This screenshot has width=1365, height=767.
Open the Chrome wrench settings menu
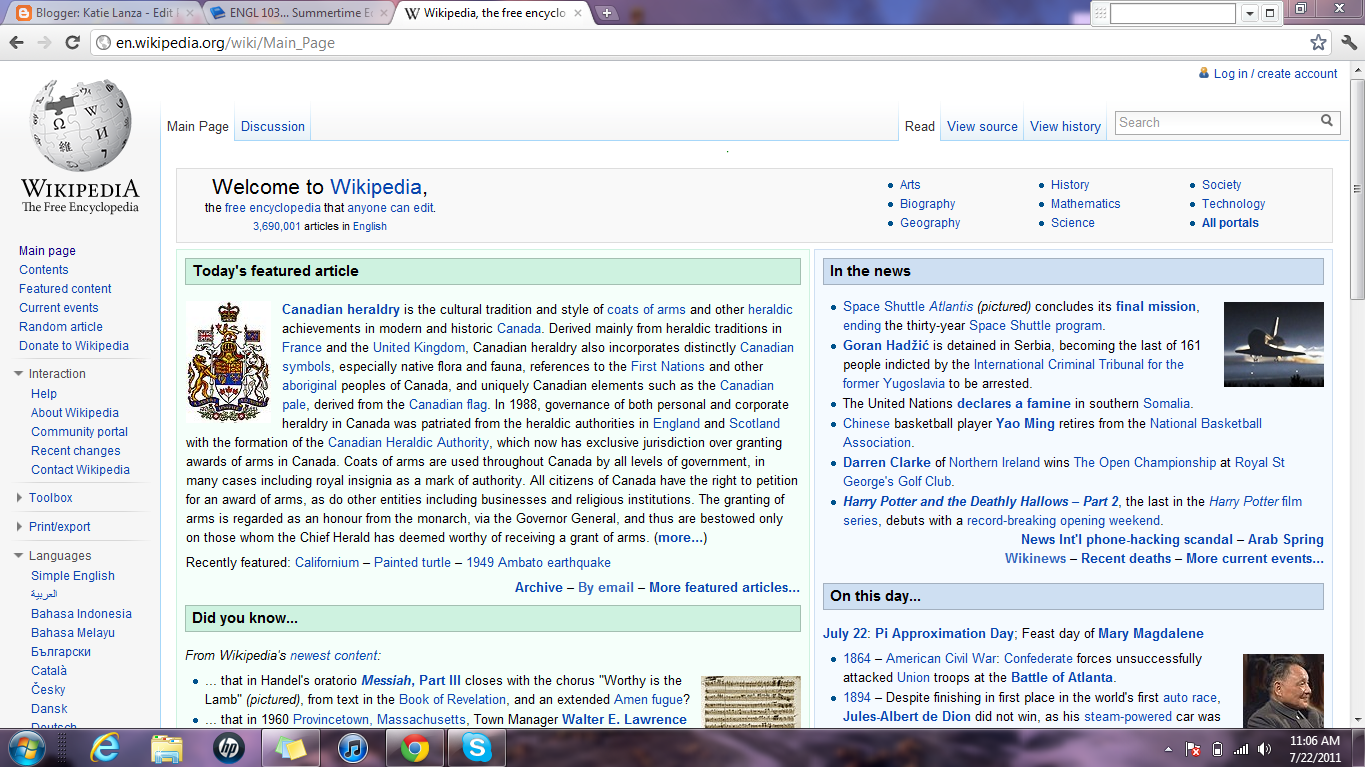pyautogui.click(x=1349, y=43)
